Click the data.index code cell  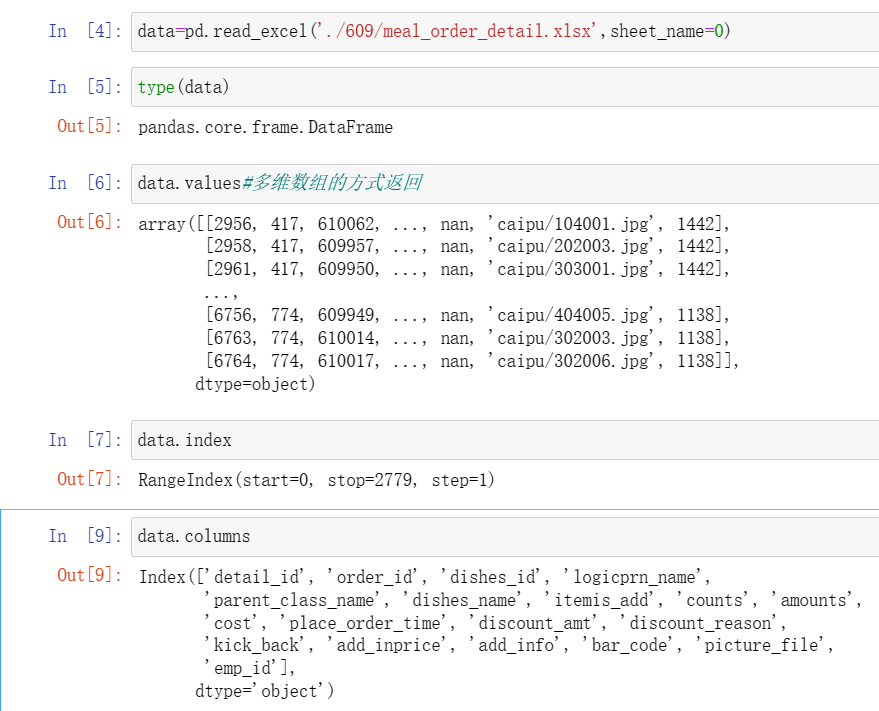[x=505, y=440]
